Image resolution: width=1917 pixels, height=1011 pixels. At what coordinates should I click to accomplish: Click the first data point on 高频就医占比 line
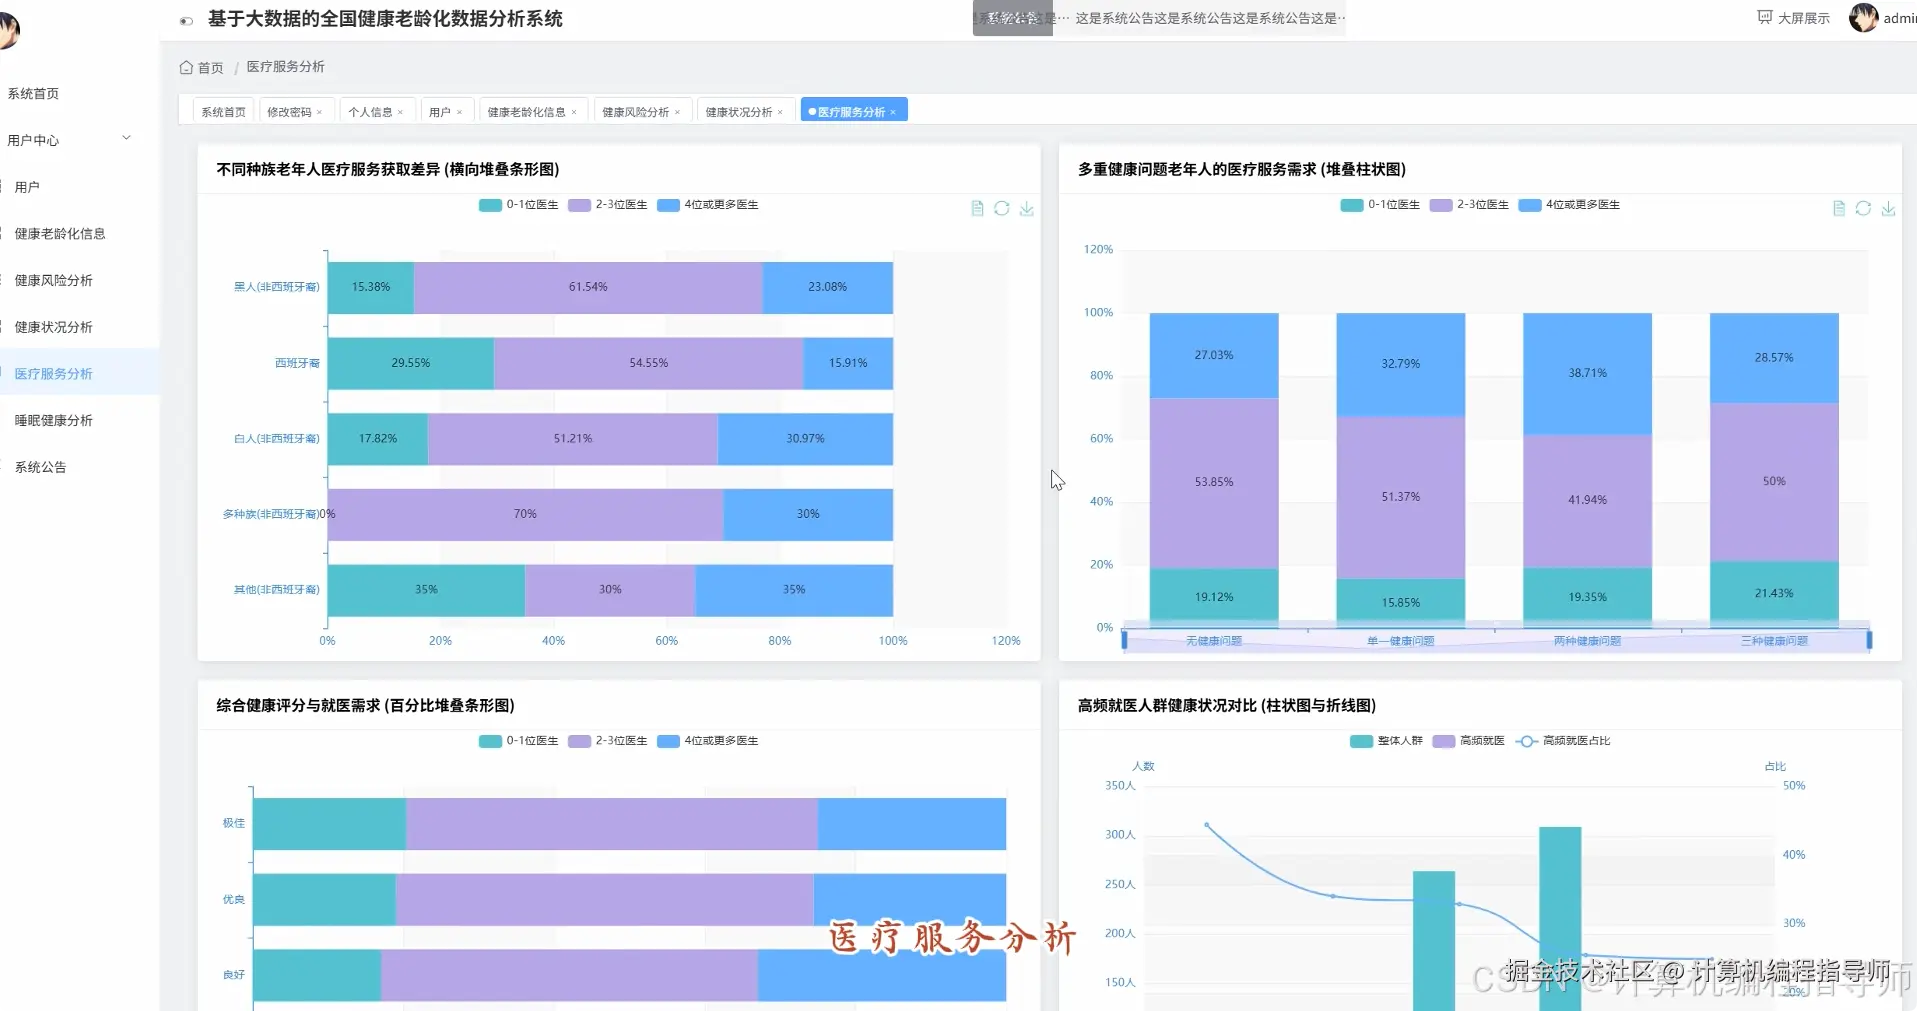click(1207, 825)
